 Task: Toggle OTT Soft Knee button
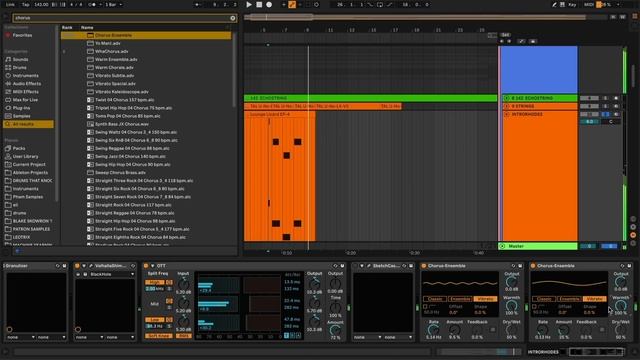(159, 336)
